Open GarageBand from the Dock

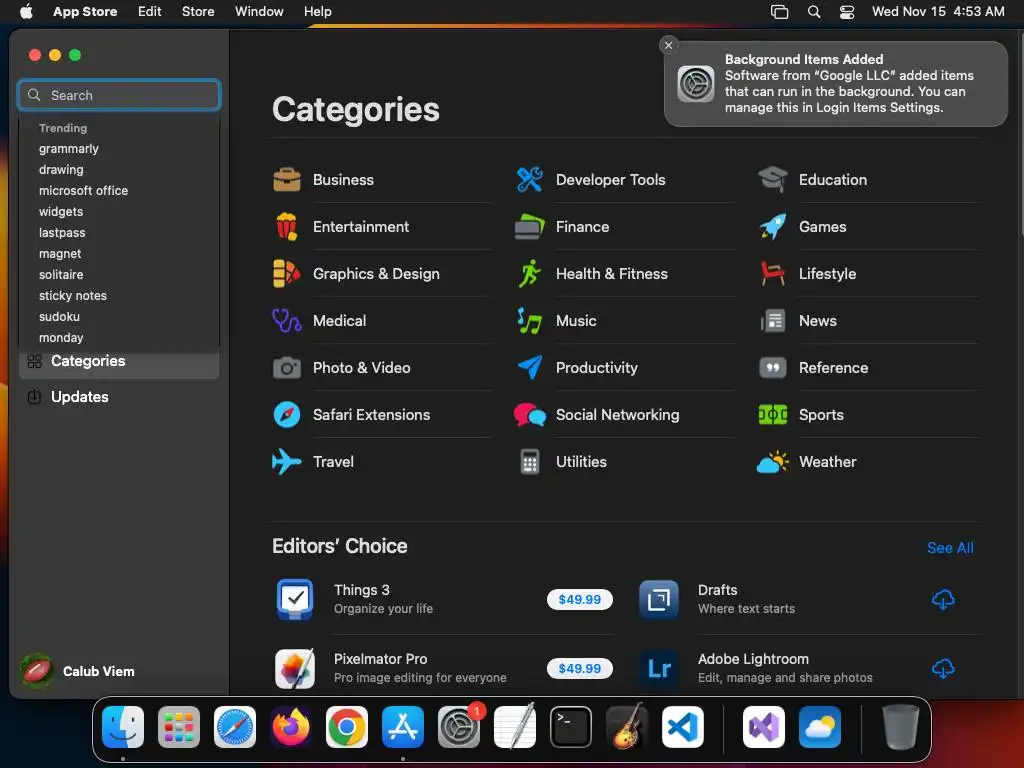pyautogui.click(x=627, y=727)
